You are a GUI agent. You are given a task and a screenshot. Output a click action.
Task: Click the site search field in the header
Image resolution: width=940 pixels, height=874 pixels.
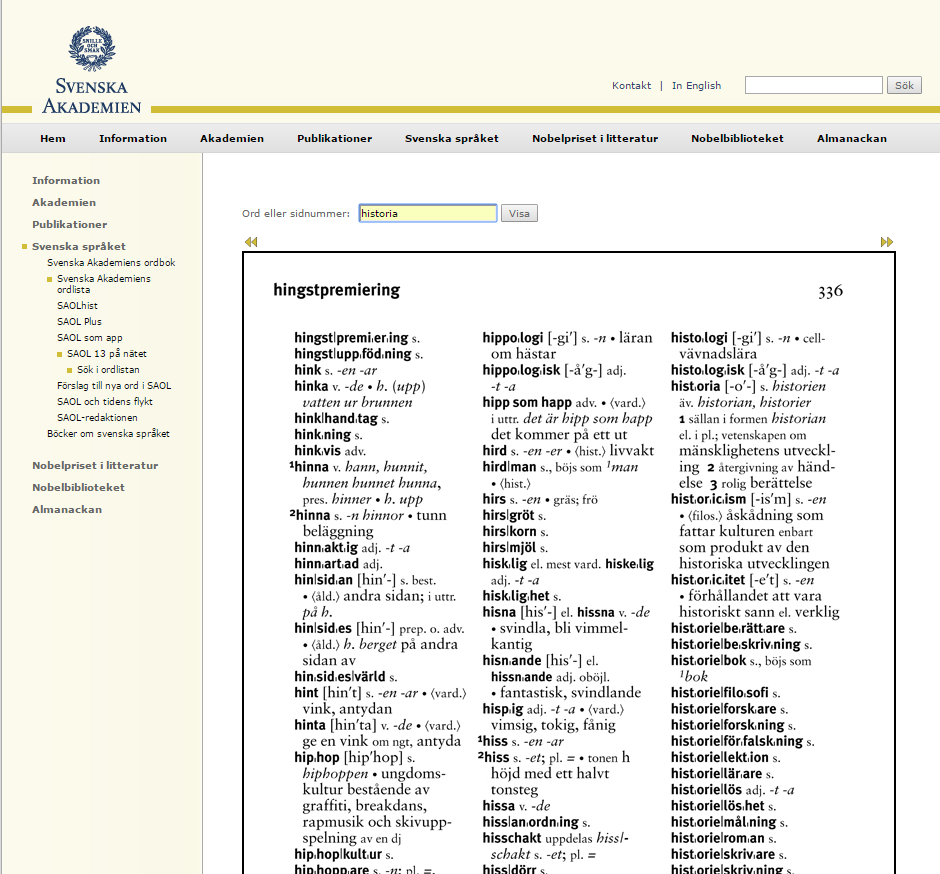[814, 85]
